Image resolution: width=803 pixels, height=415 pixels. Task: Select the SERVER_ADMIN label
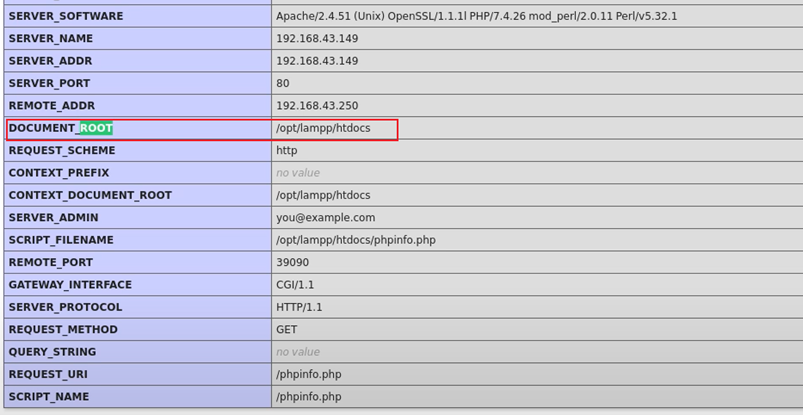coord(53,218)
